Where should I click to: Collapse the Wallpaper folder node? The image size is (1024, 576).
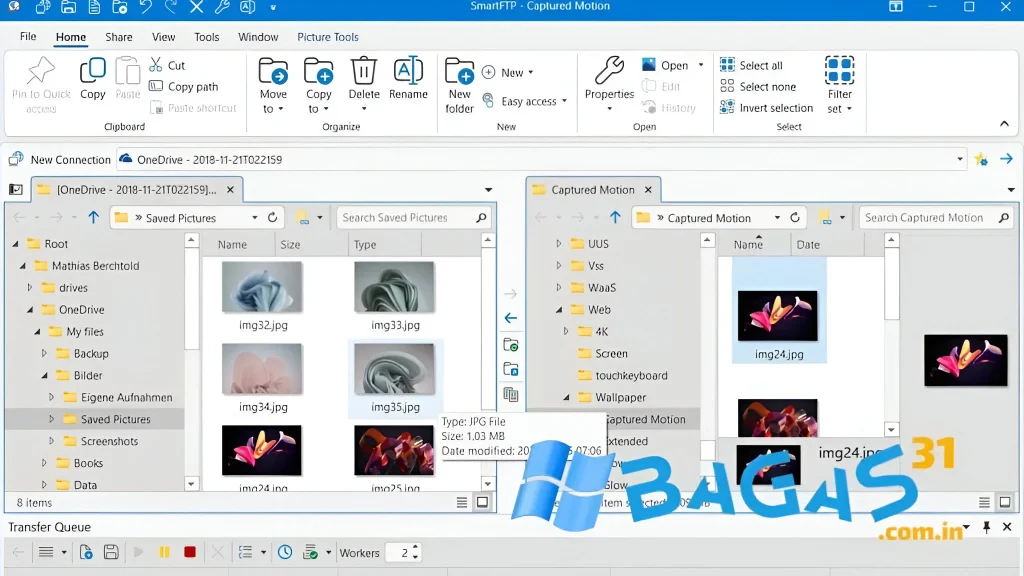[x=566, y=397]
